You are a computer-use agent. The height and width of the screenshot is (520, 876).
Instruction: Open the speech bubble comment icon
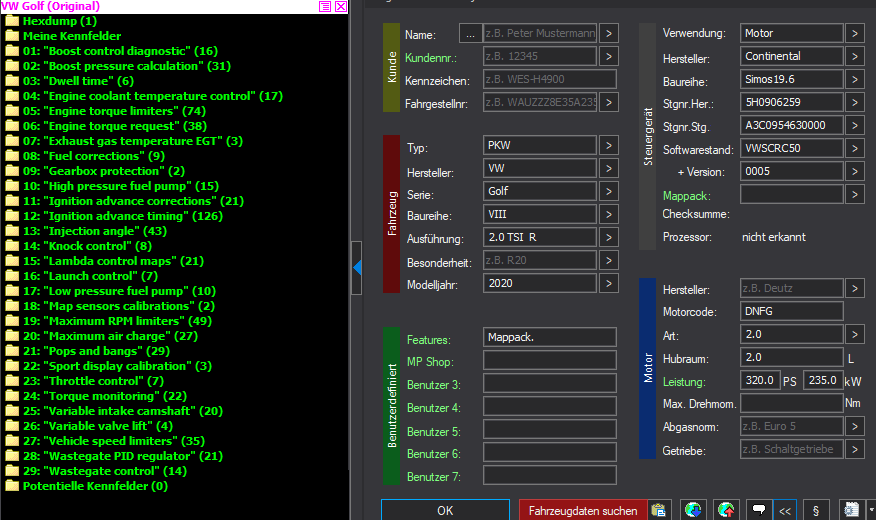[x=759, y=510]
